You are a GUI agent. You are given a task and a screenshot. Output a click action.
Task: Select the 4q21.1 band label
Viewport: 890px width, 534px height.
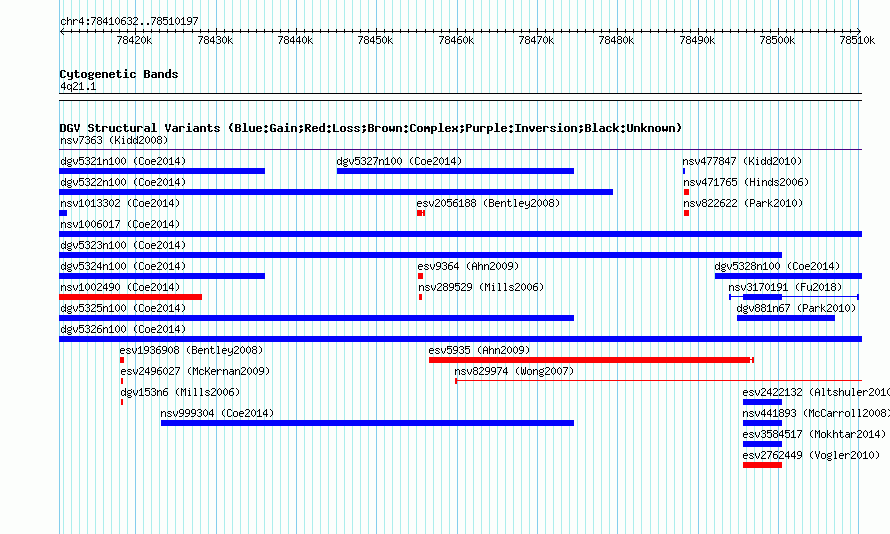(x=78, y=86)
